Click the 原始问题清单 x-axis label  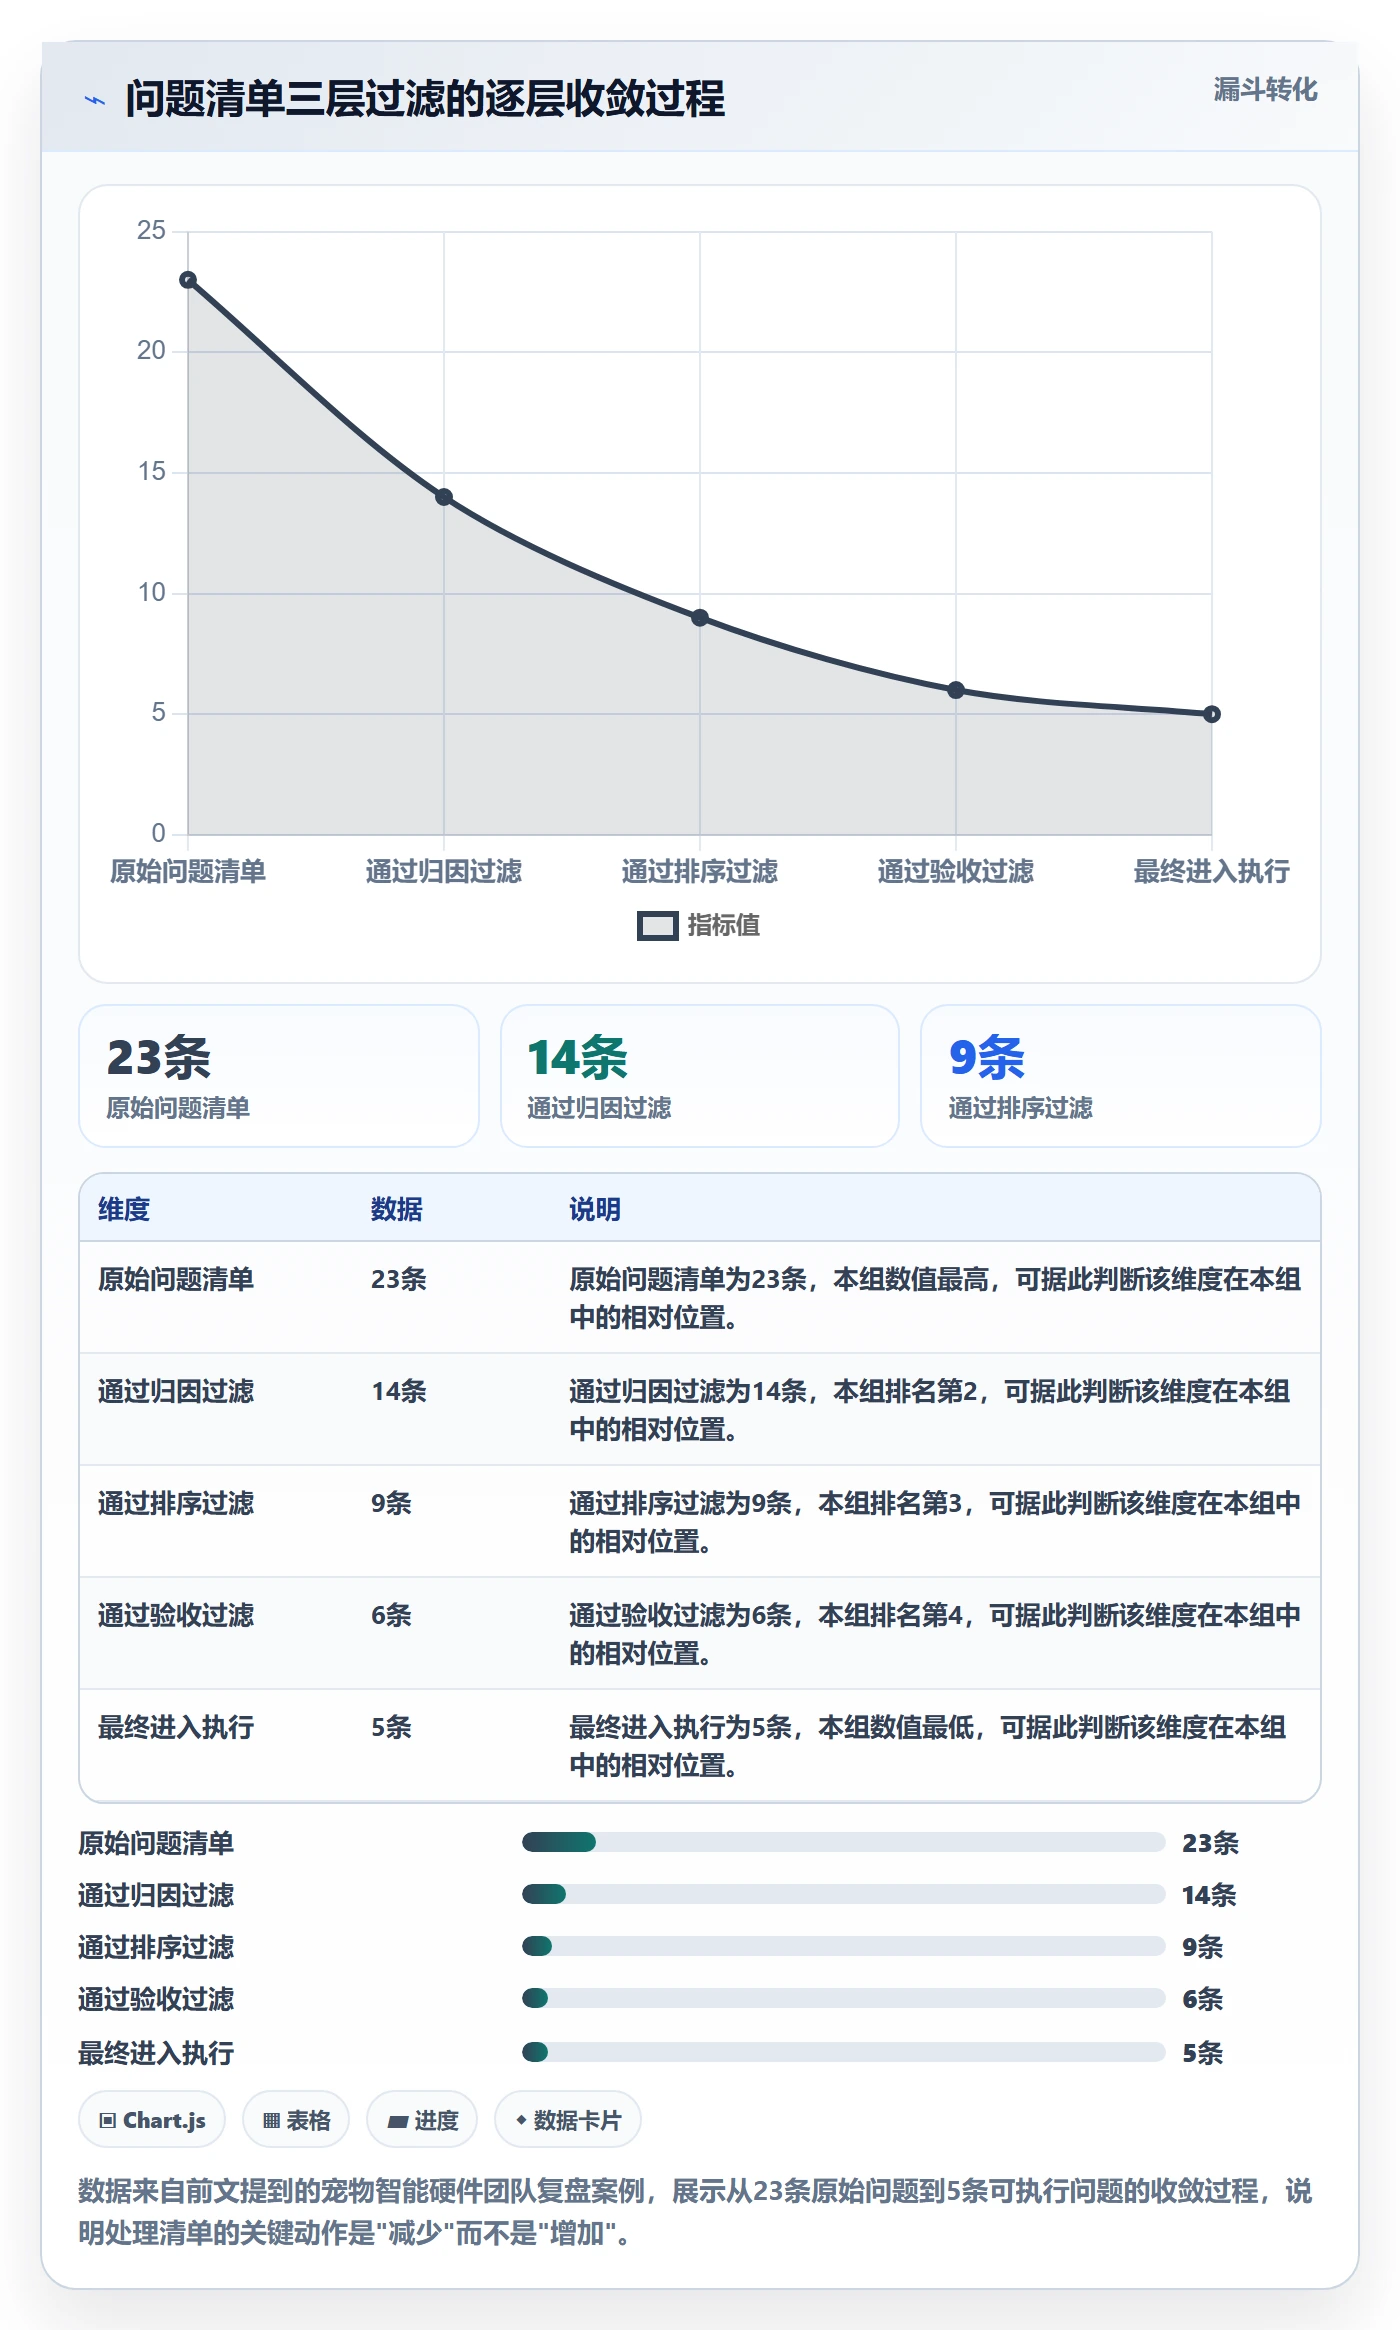pos(188,872)
